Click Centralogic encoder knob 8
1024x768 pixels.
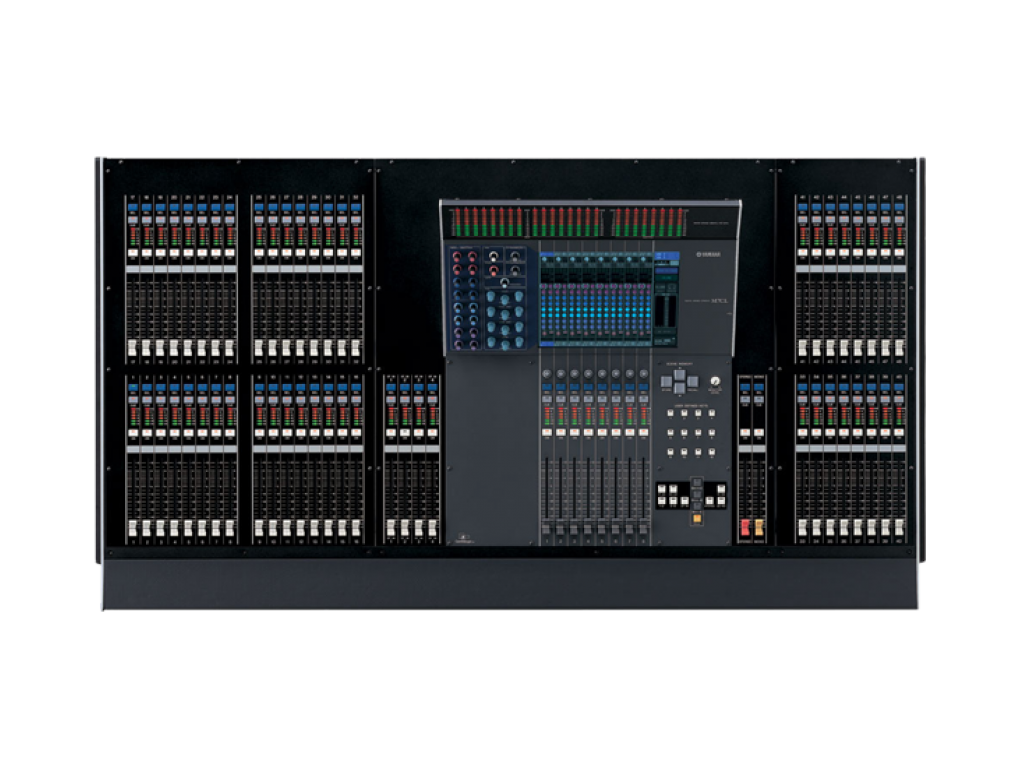pyautogui.click(x=644, y=374)
